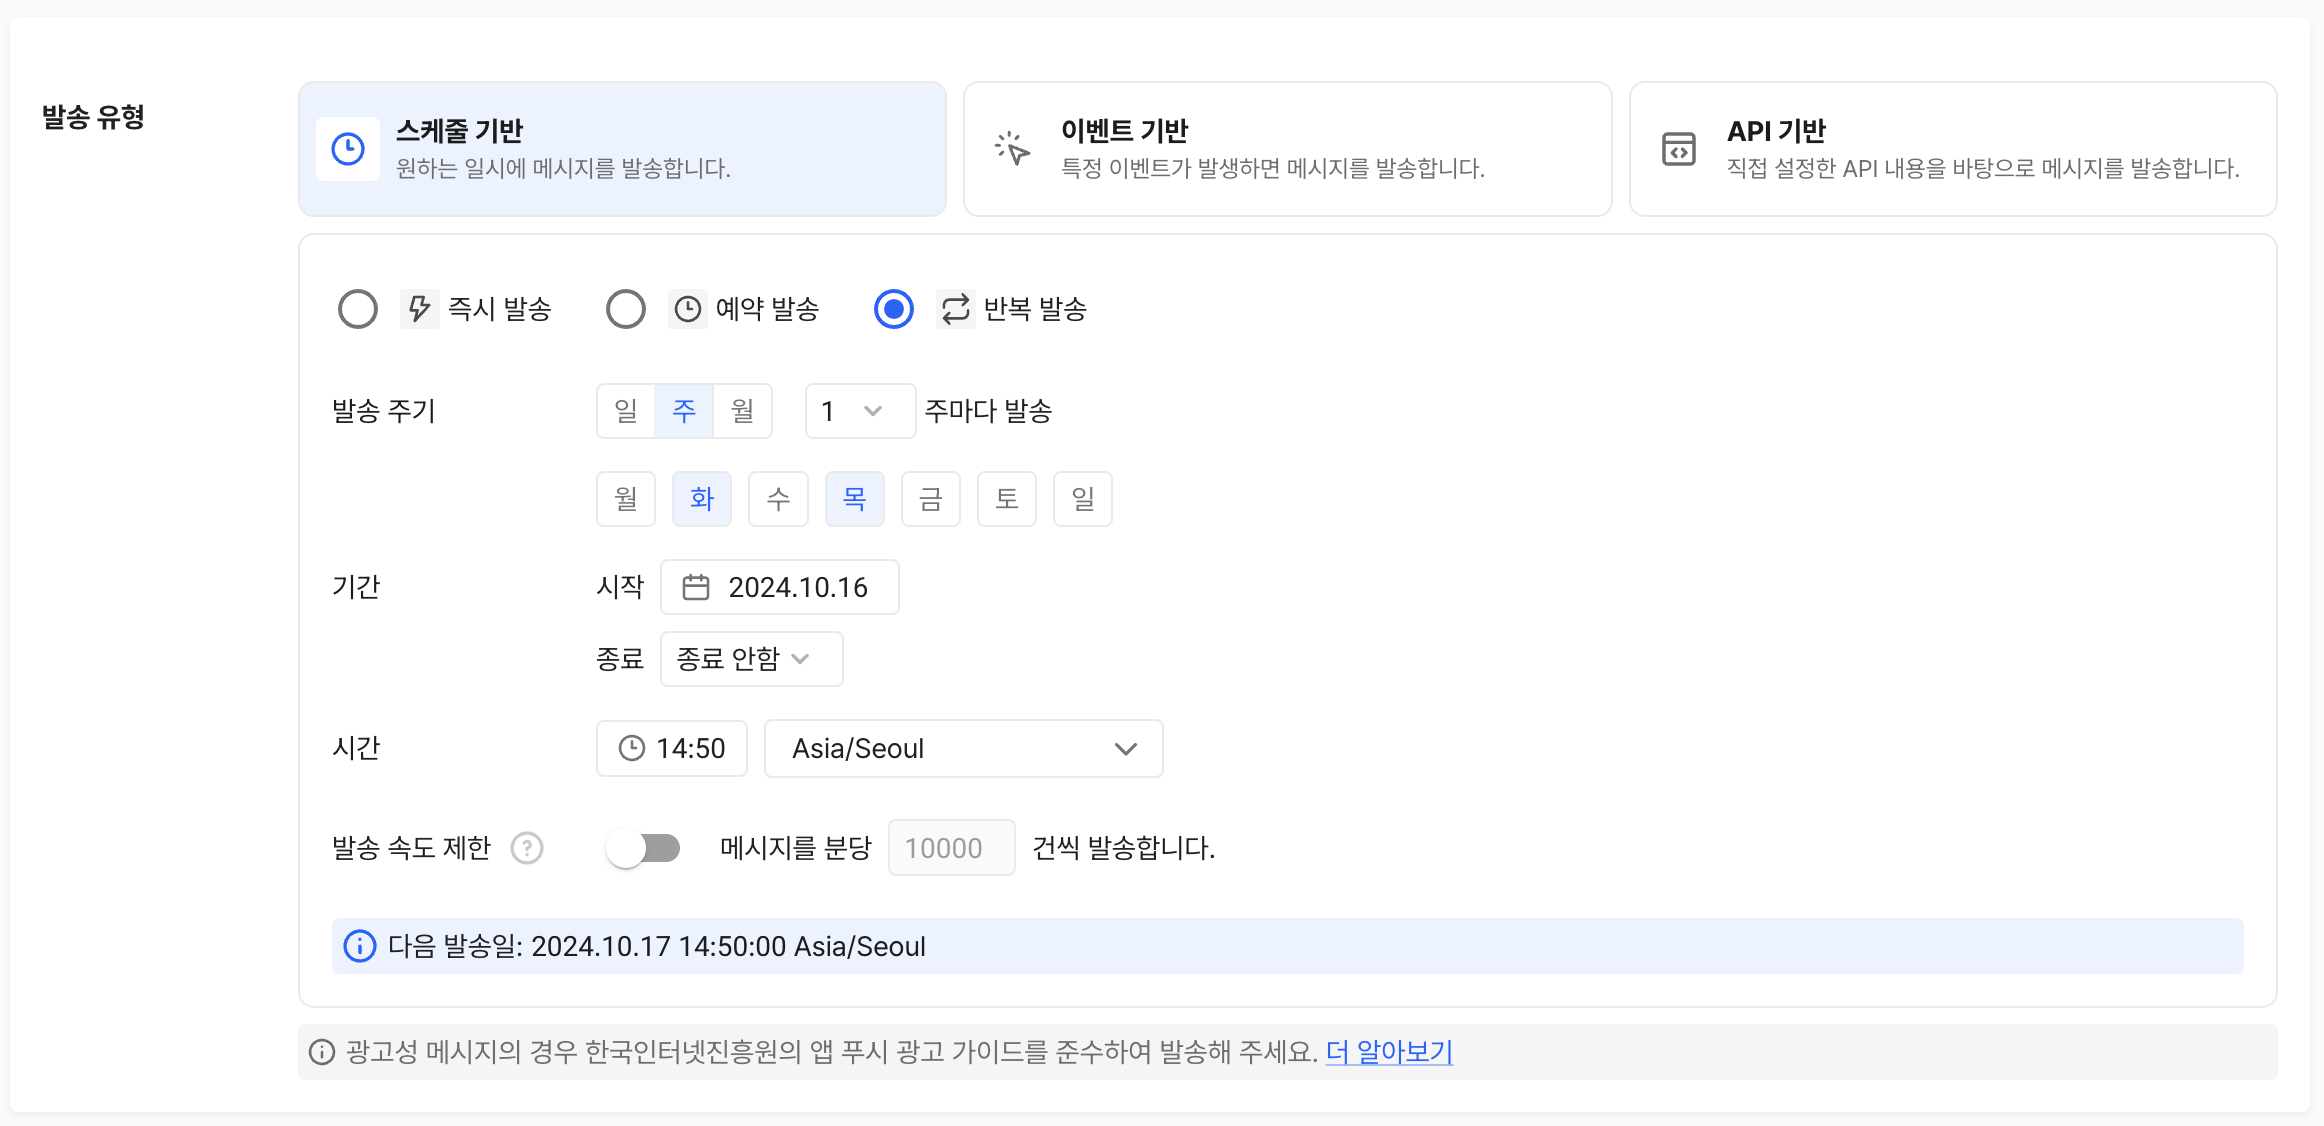The width and height of the screenshot is (2324, 1126).
Task: Choose the 스케줄 기반 send type card
Action: 622,149
